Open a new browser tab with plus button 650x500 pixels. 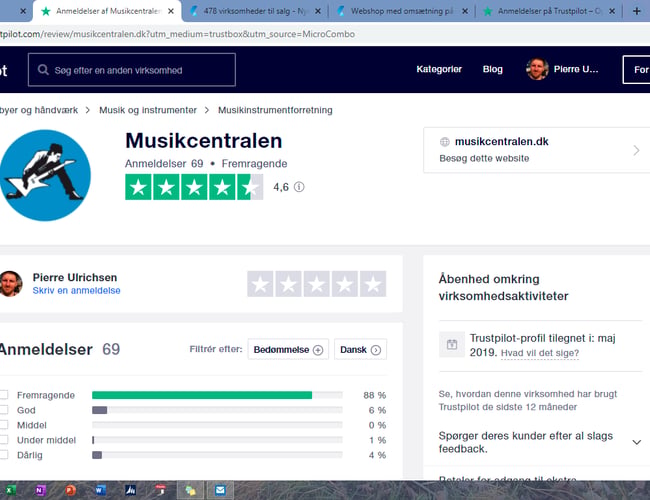637,11
